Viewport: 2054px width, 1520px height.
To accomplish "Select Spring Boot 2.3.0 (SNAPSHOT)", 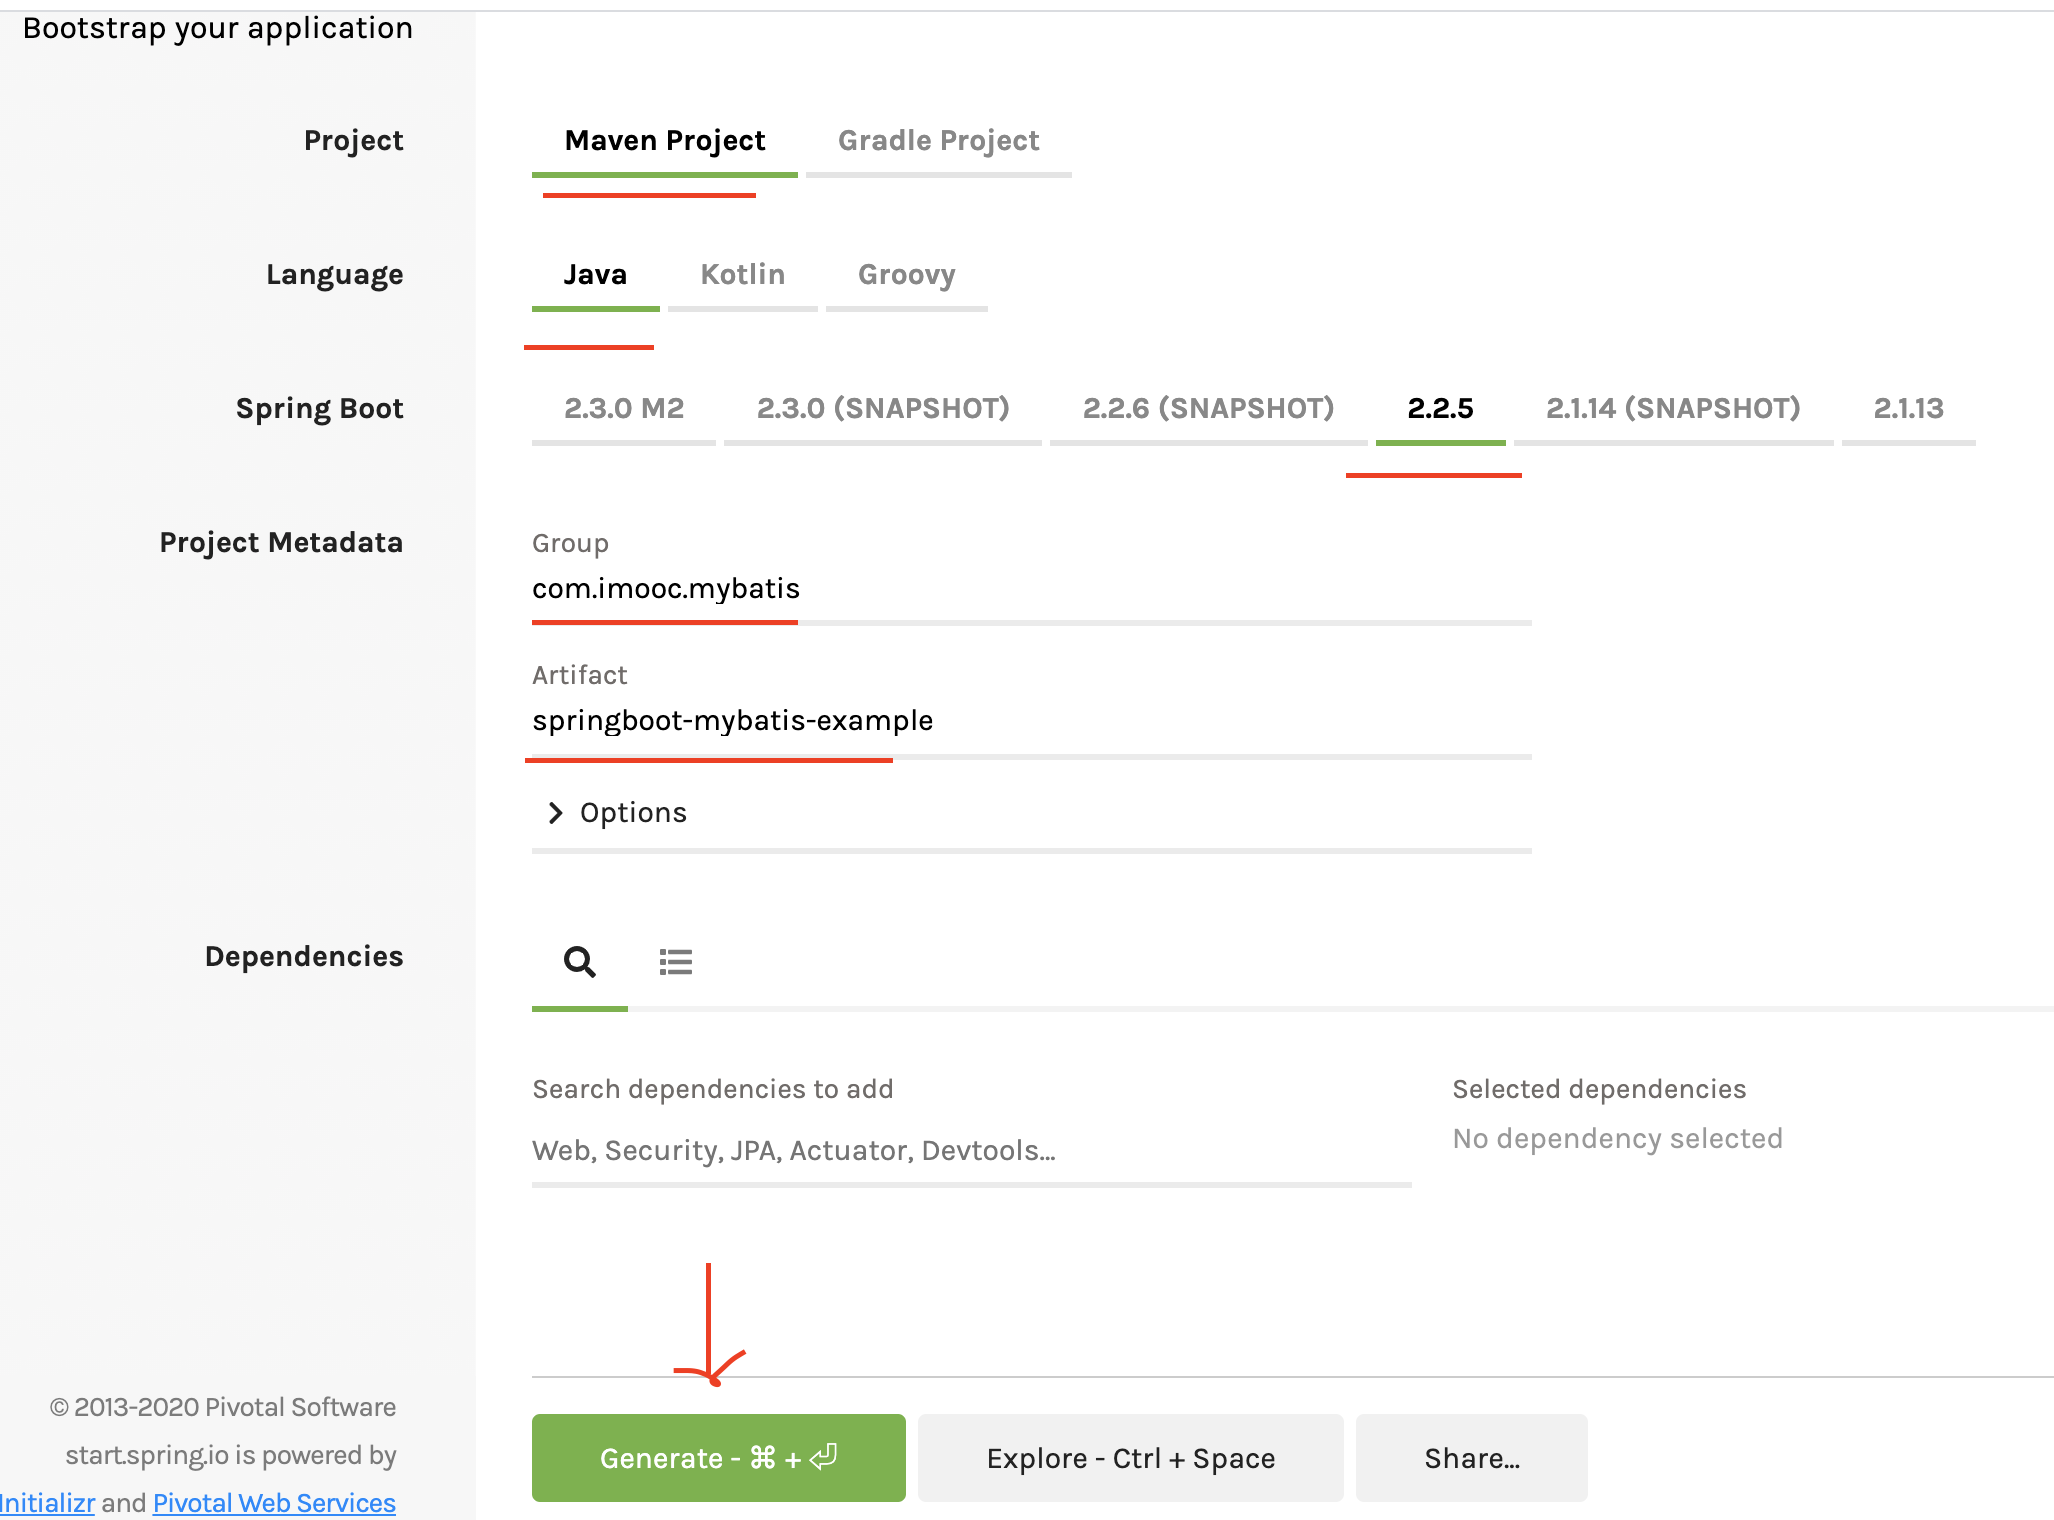I will (x=883, y=409).
